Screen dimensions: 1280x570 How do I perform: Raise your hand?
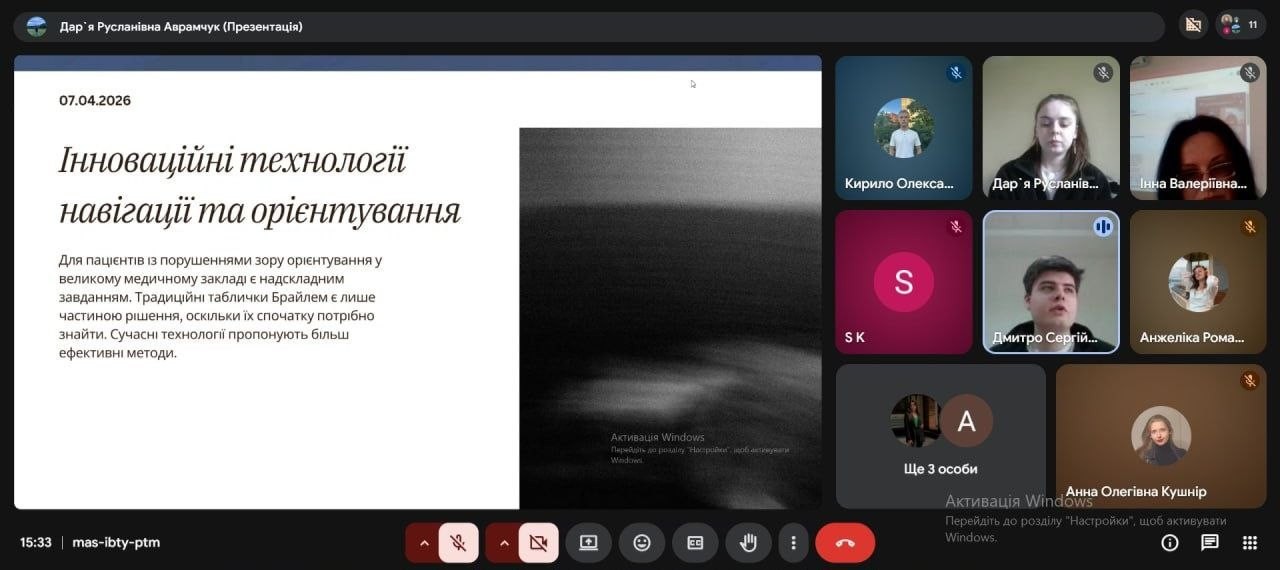(x=748, y=543)
